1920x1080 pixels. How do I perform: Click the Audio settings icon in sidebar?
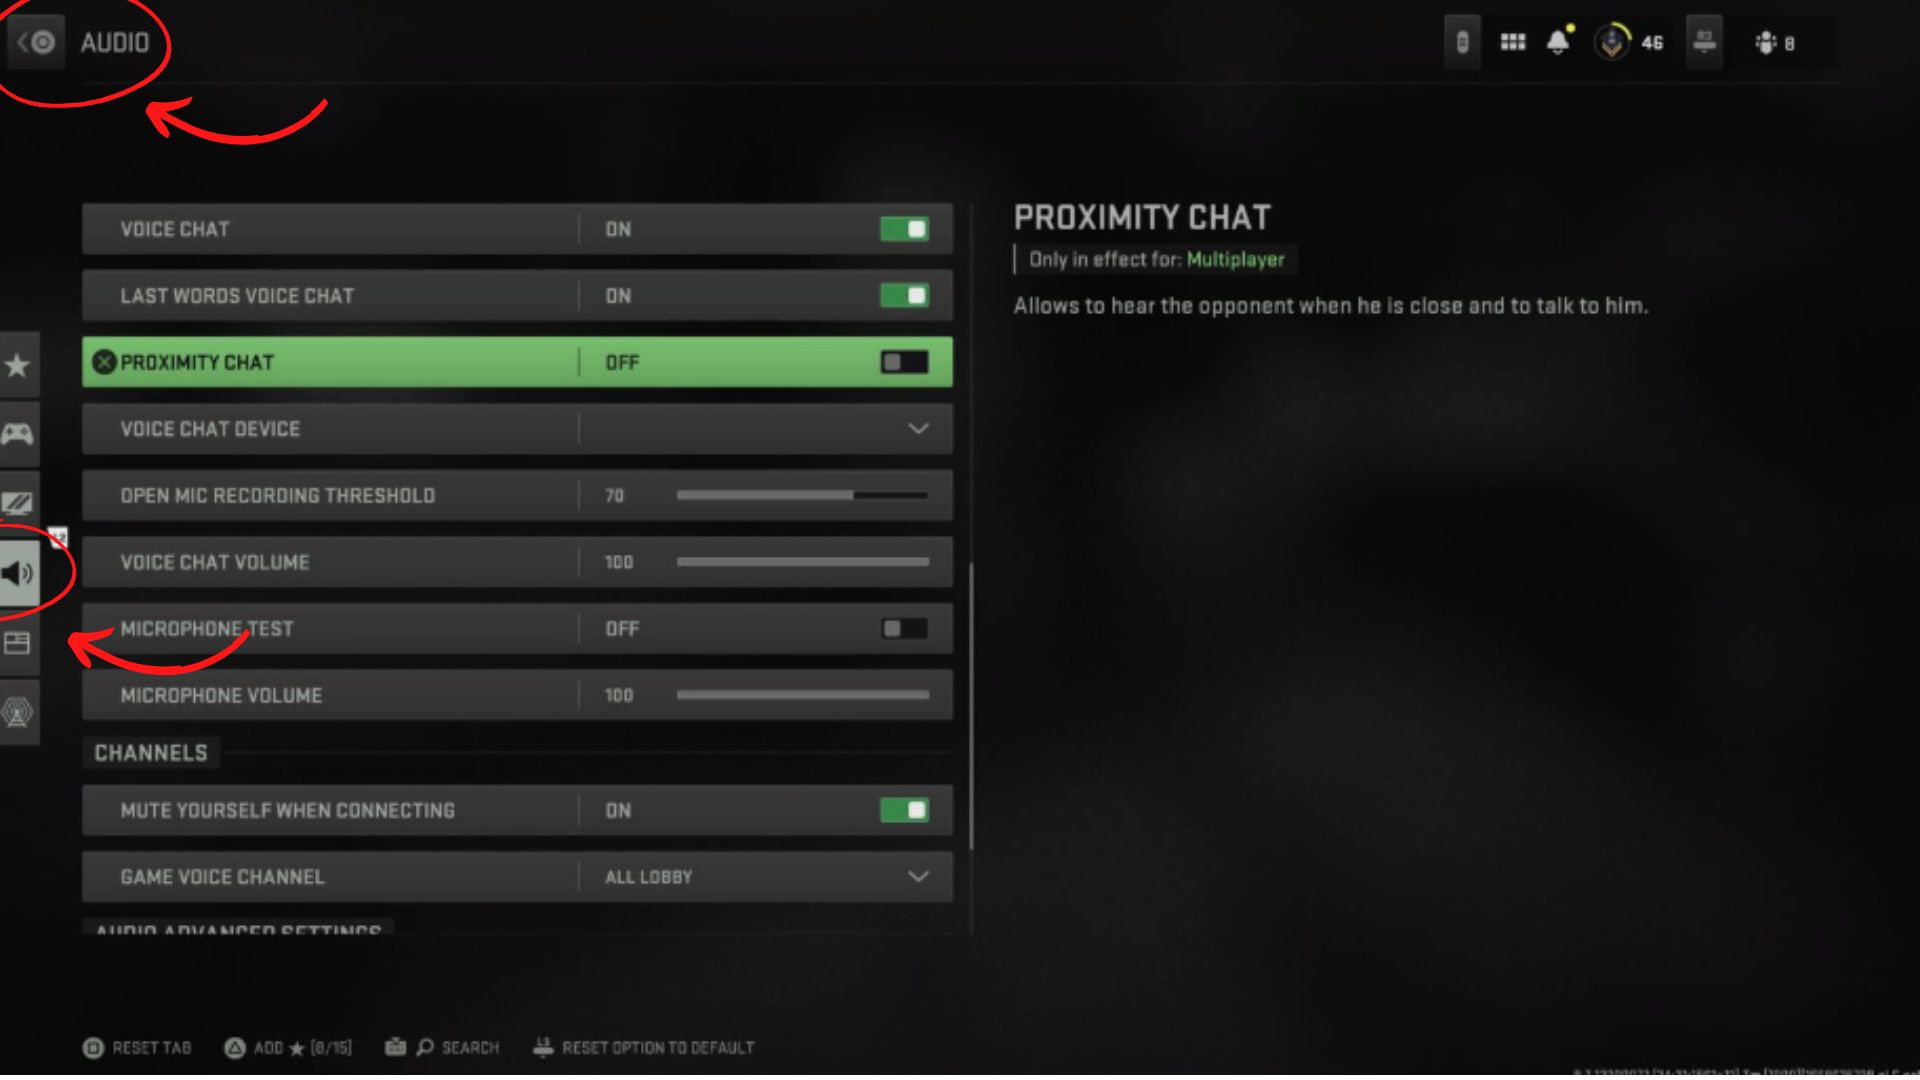coord(17,571)
